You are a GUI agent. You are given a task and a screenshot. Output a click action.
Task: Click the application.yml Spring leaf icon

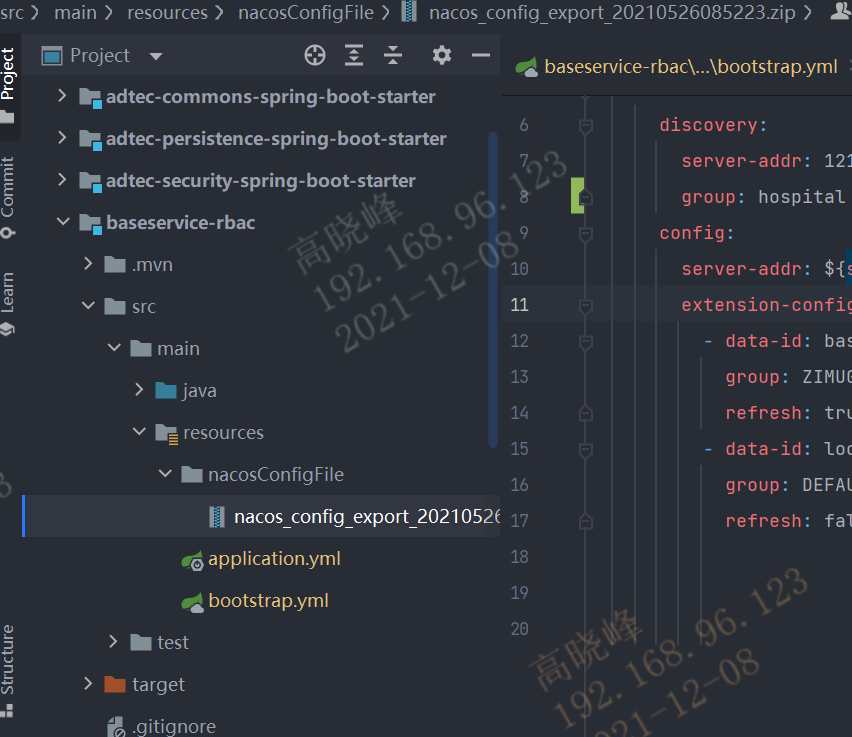(x=192, y=560)
